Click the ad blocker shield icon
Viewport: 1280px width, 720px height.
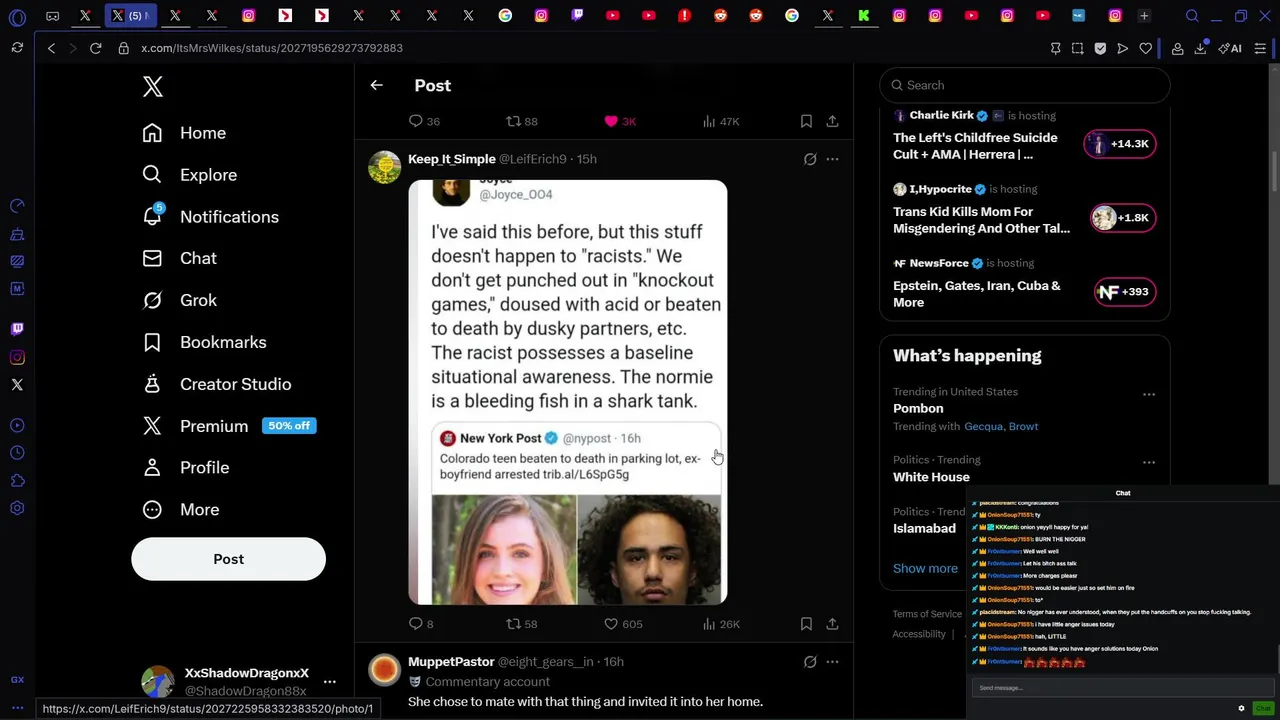coord(1100,48)
